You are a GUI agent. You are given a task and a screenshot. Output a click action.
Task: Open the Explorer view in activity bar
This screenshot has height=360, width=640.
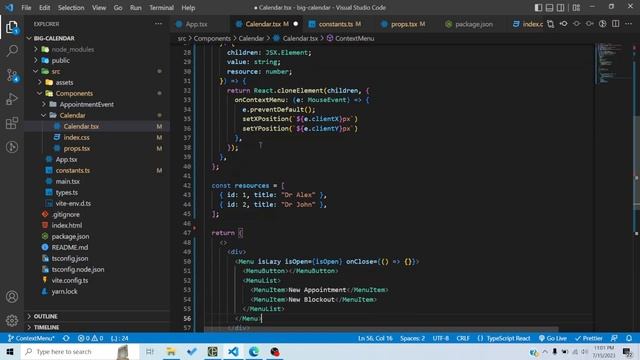(x=12, y=27)
